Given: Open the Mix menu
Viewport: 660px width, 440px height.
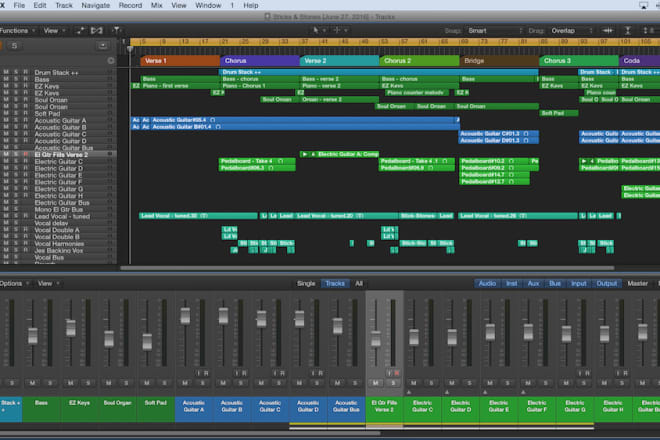Looking at the screenshot, I should click(157, 5).
